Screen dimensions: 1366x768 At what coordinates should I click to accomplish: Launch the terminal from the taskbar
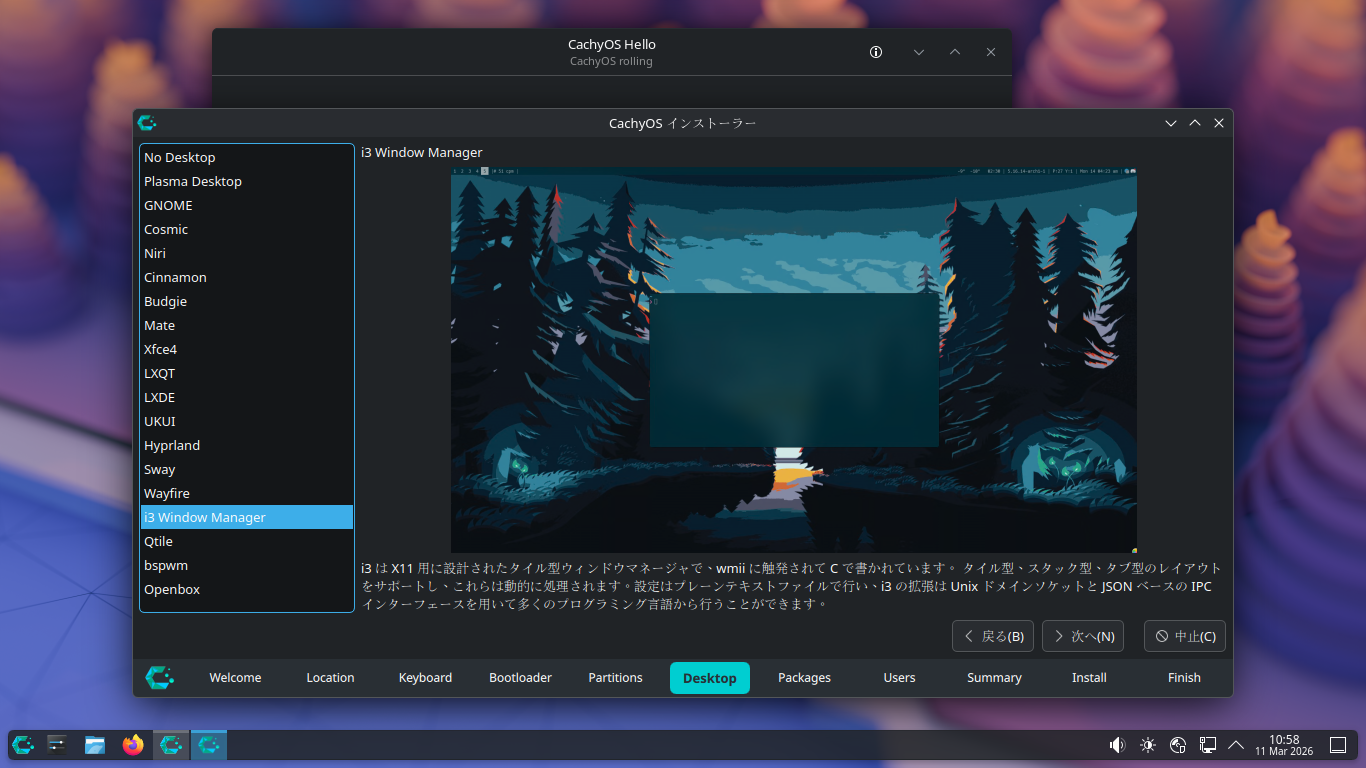click(x=57, y=745)
